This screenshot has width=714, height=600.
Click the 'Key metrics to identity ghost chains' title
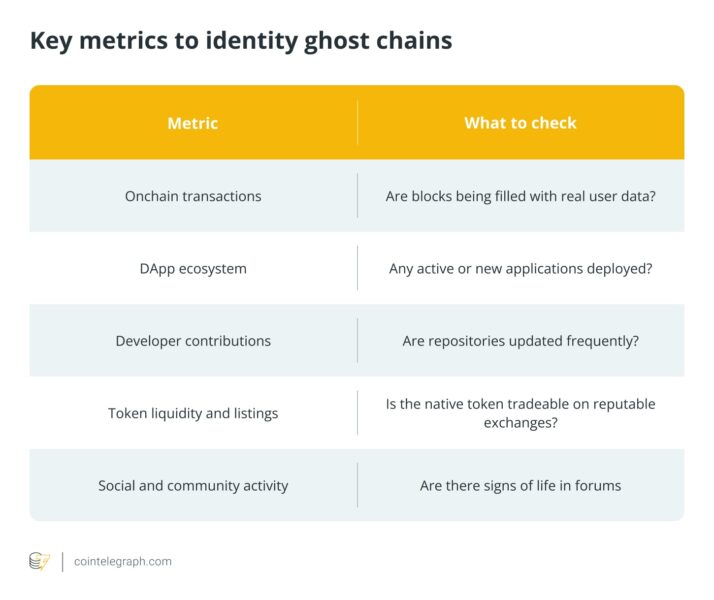pos(240,41)
